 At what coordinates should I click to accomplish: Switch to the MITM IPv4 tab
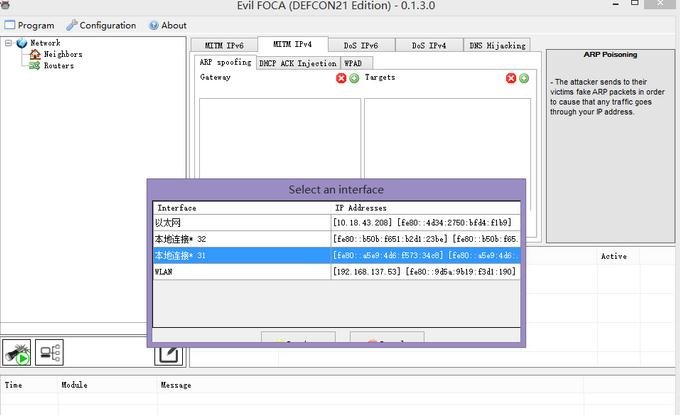point(293,44)
